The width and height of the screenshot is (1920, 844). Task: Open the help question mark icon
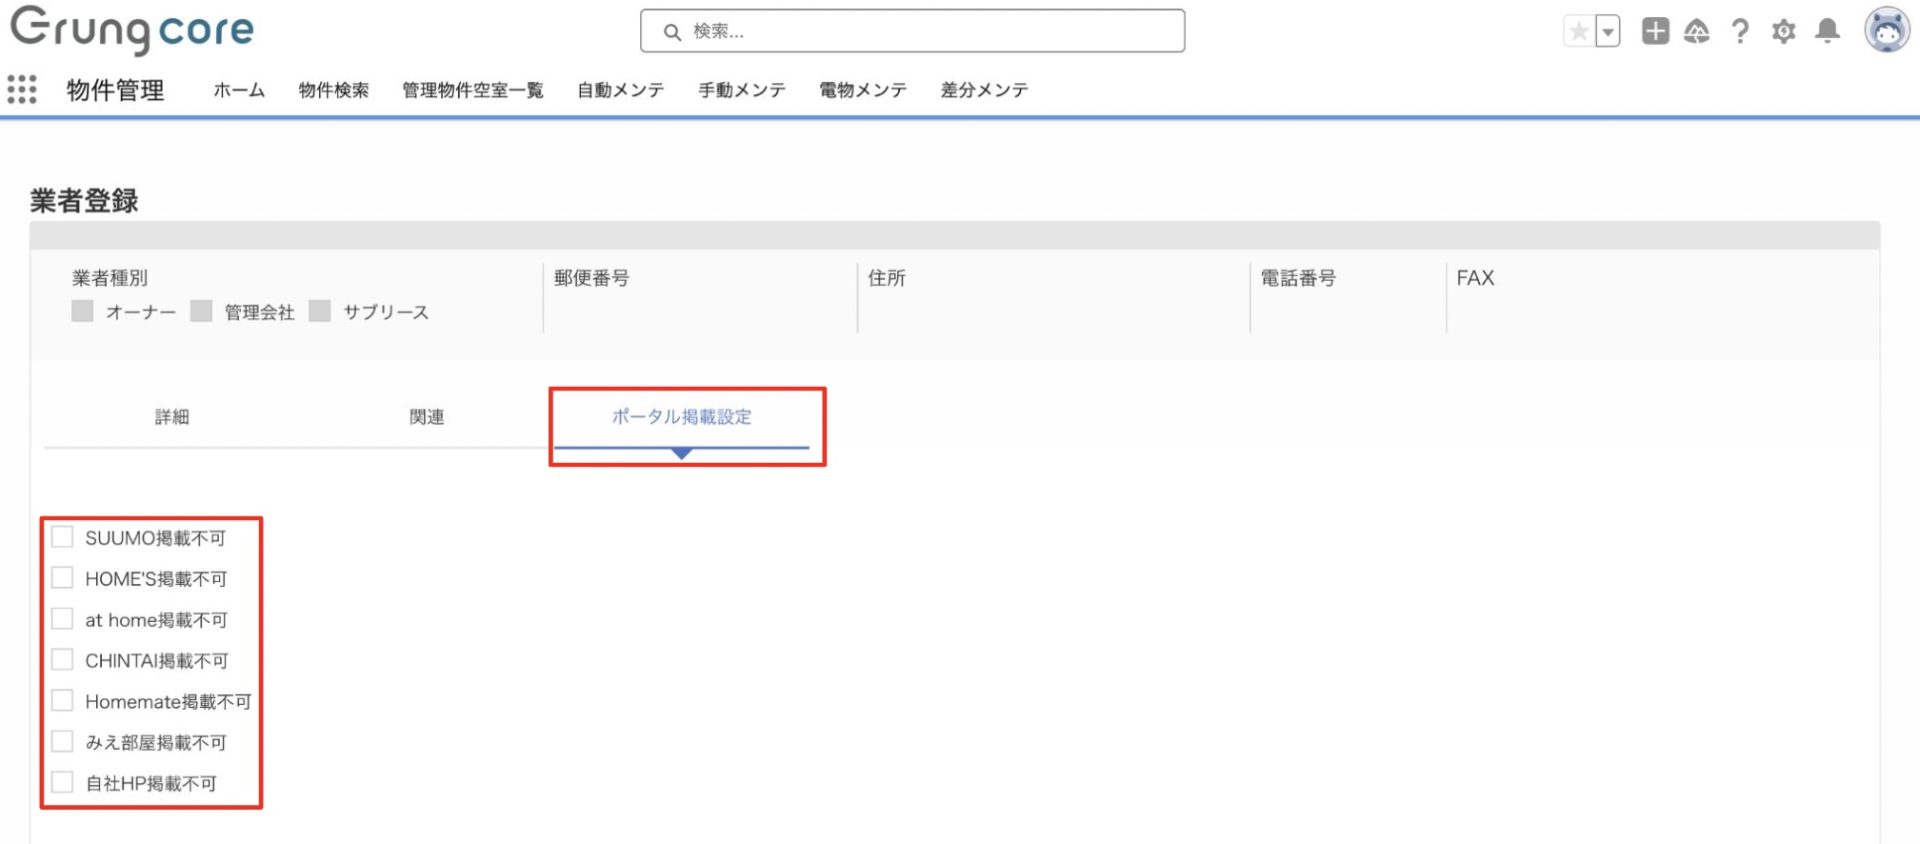[x=1740, y=32]
